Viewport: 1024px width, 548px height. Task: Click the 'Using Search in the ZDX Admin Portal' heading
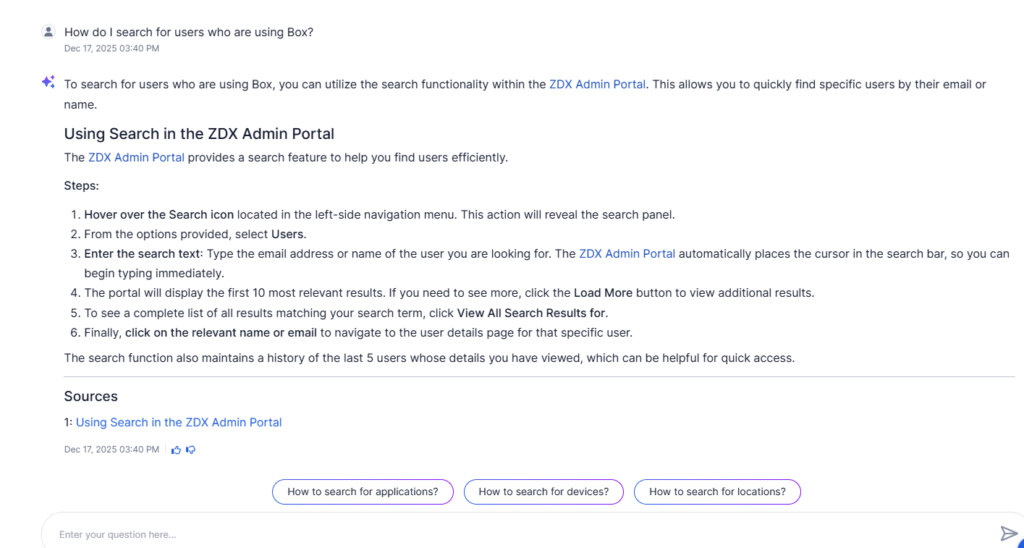[x=199, y=133]
